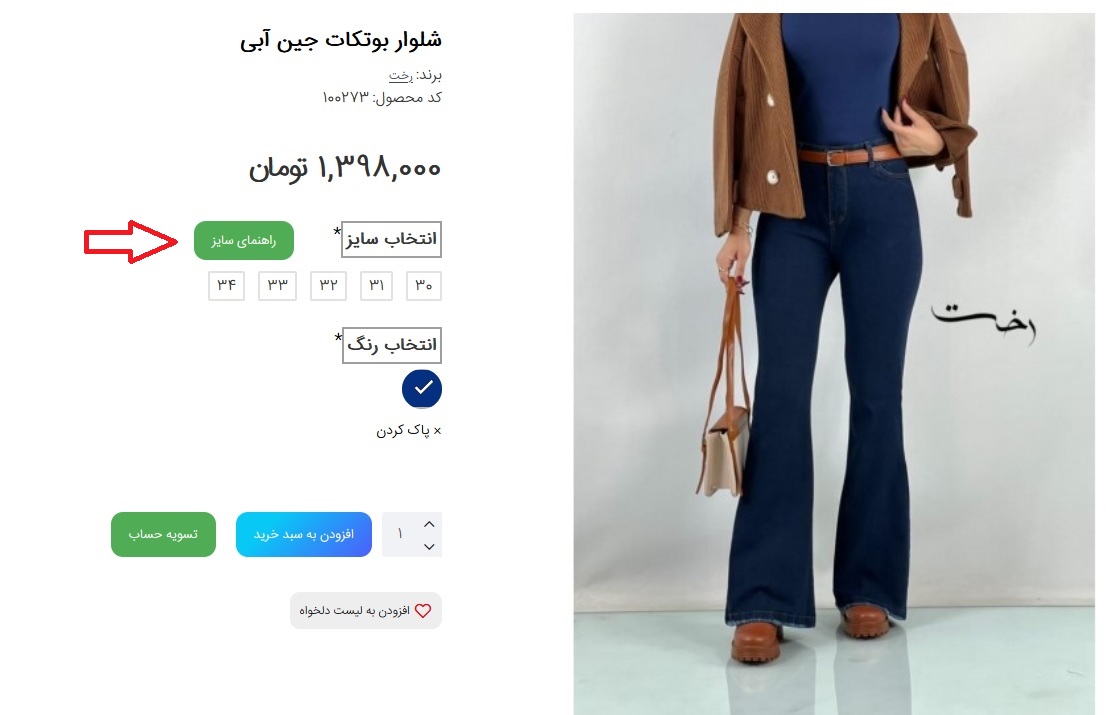Image resolution: width=1118 pixels, height=715 pixels.
Task: Choose size ۳۱ option
Action: click(x=376, y=285)
